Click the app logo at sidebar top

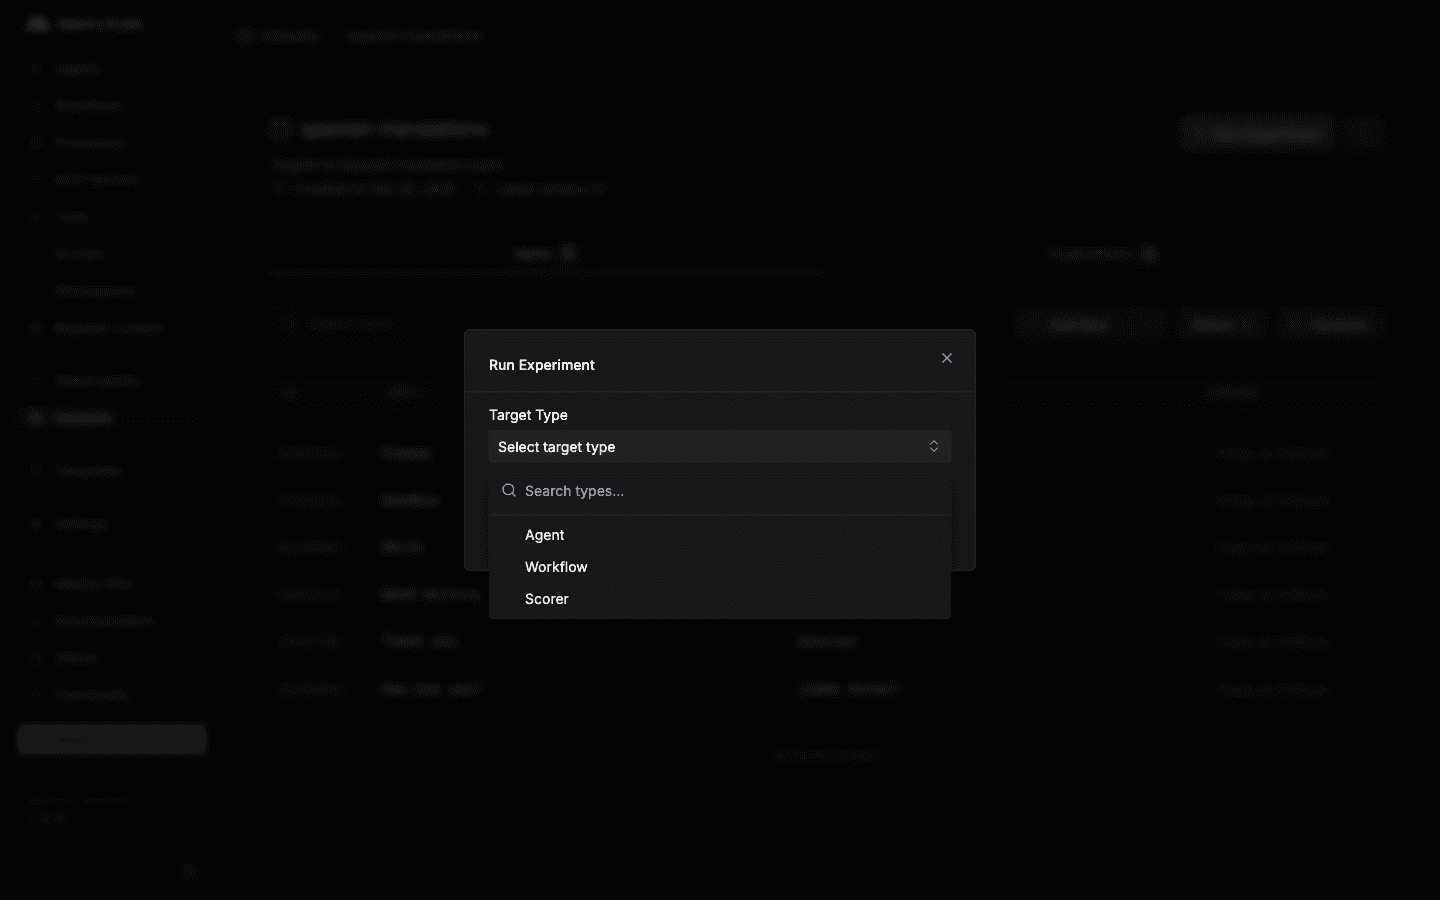click(38, 24)
